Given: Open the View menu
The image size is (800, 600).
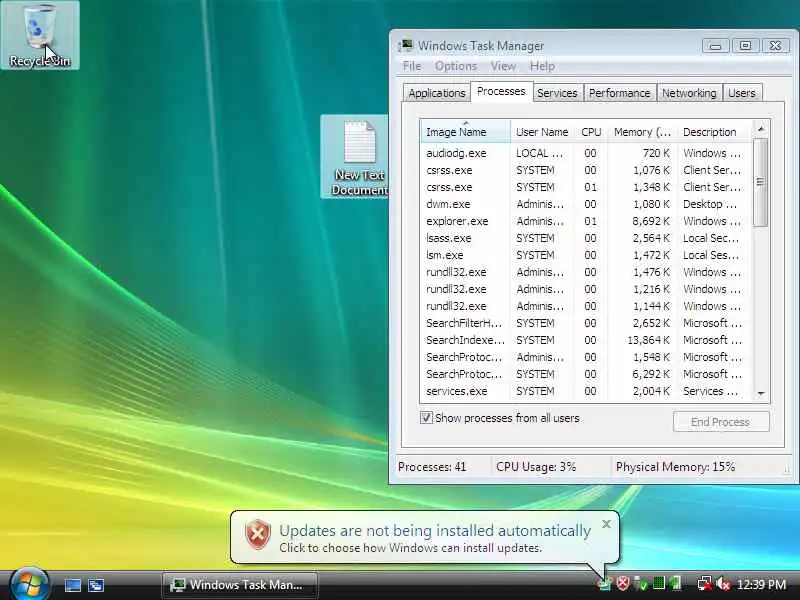Looking at the screenshot, I should click(503, 66).
